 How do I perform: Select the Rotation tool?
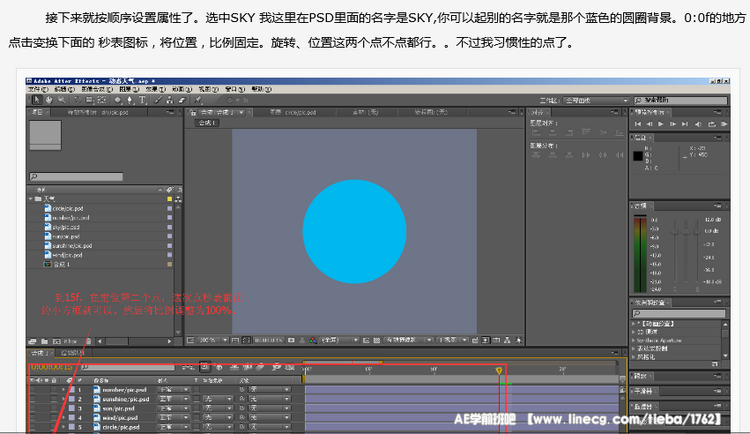pos(77,100)
